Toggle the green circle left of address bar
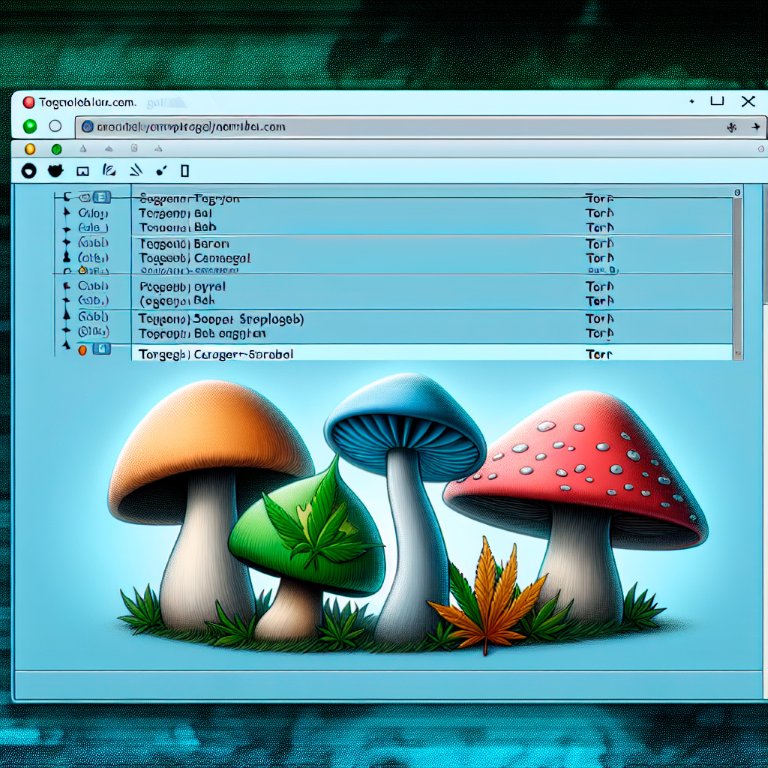 (x=29, y=127)
